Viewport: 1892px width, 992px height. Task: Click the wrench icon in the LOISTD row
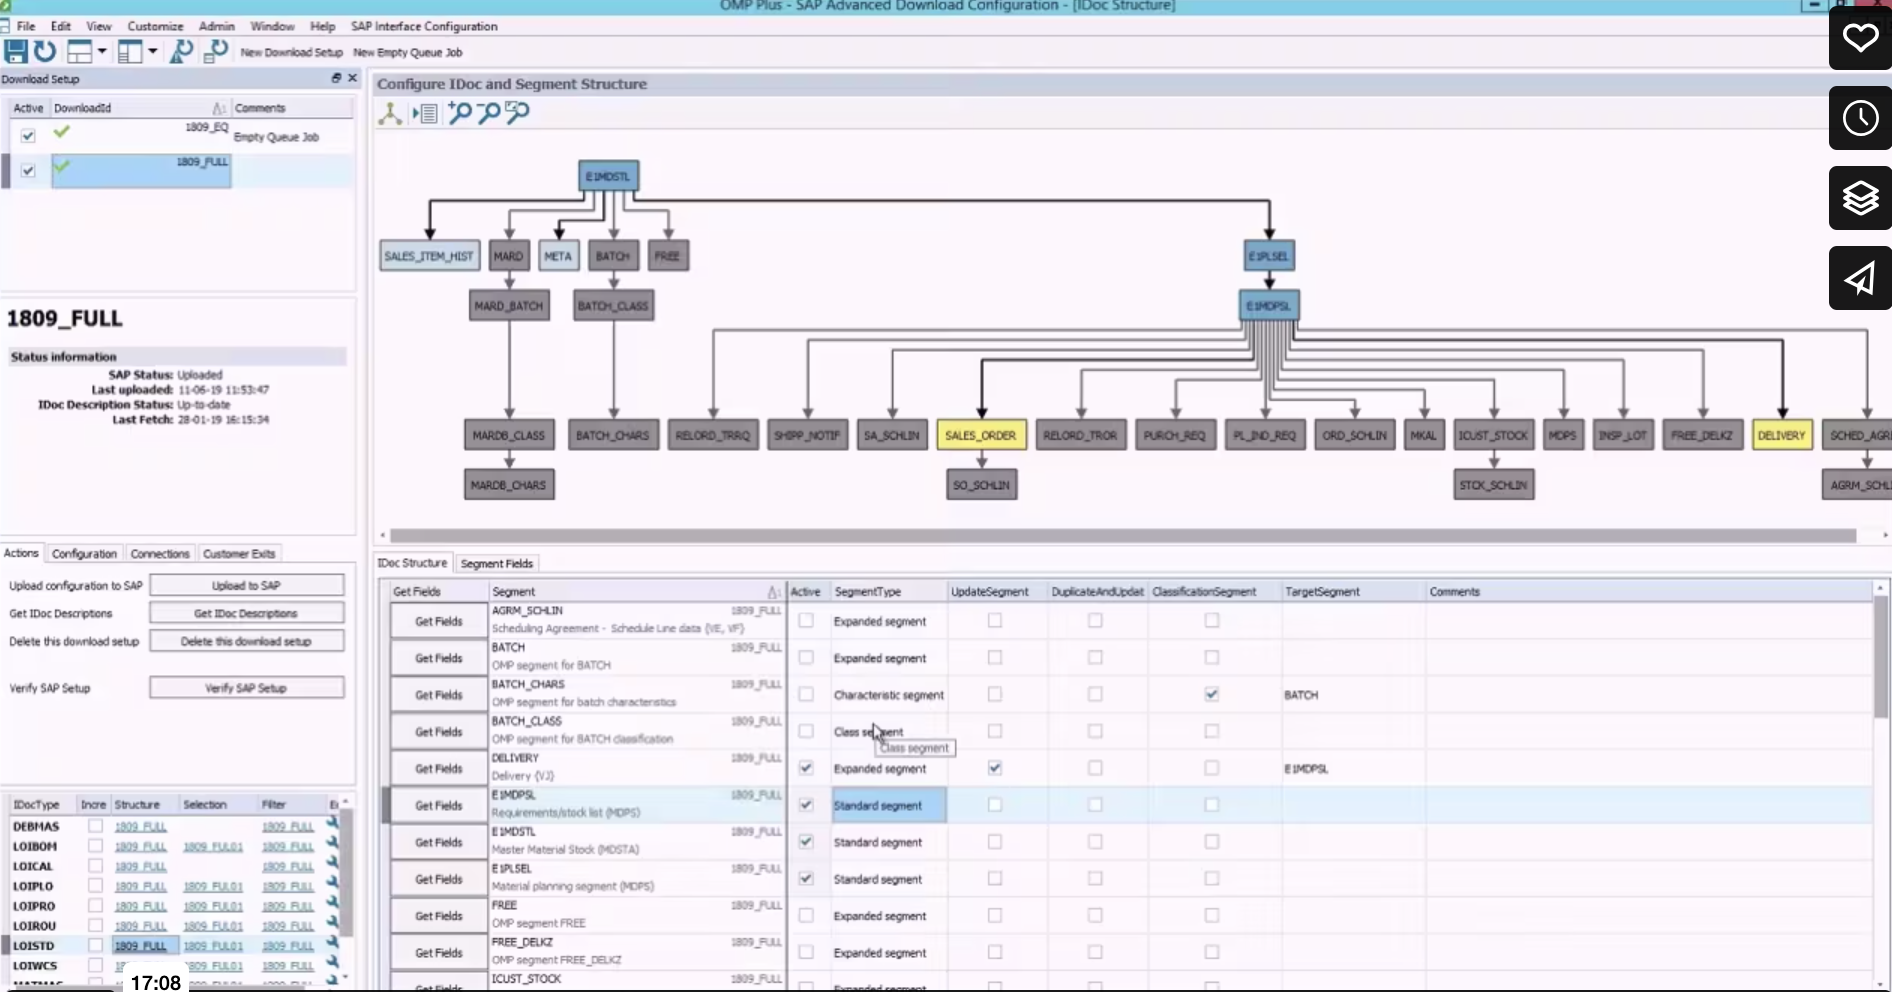click(332, 944)
